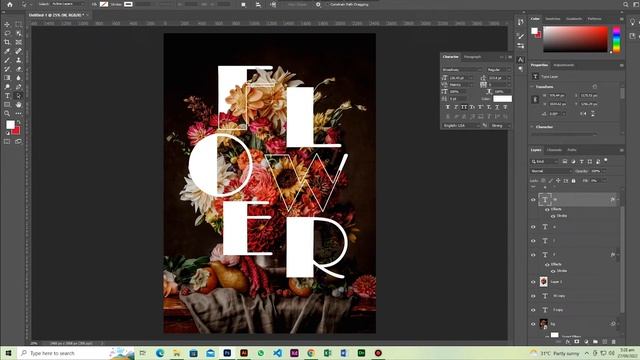Hide Layer 1 in the Layers panel
Image resolution: width=640 pixels, height=360 pixels.
[533, 282]
